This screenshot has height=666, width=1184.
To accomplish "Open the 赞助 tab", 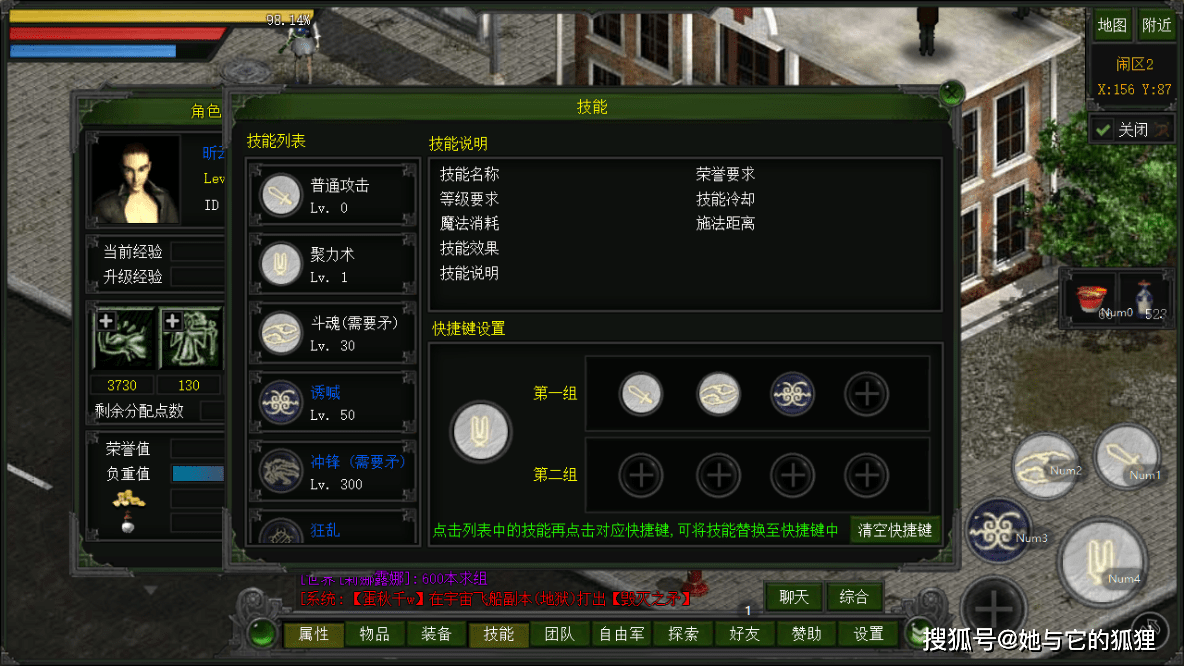I will [x=806, y=634].
